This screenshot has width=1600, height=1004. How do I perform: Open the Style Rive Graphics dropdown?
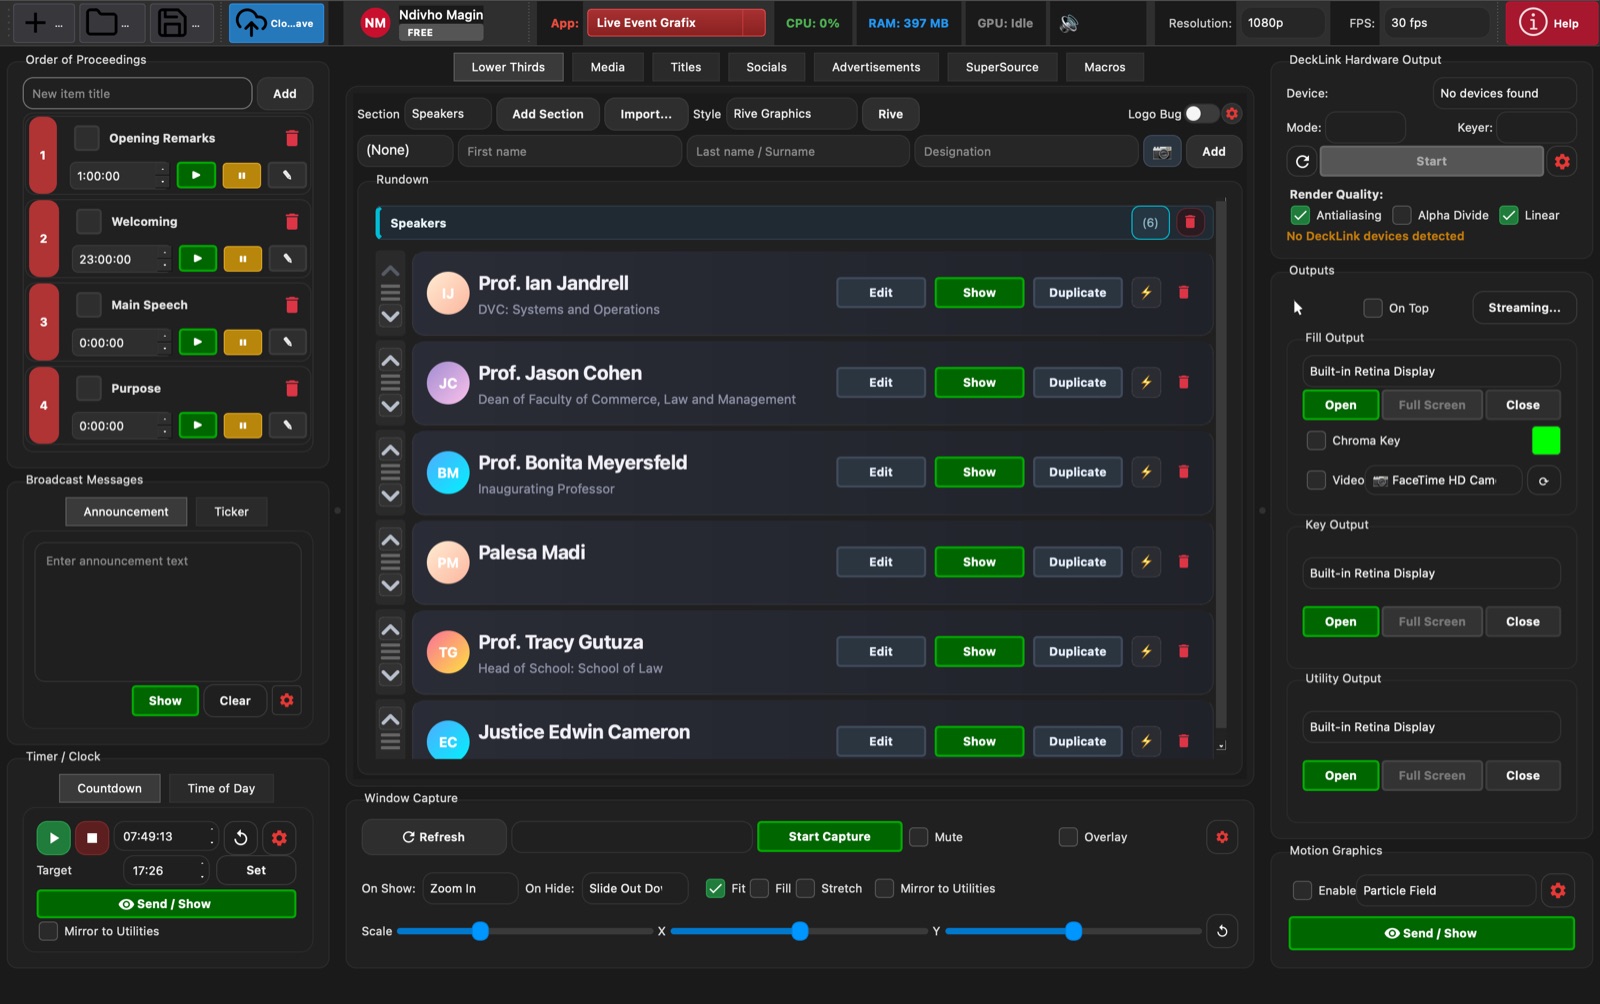[x=791, y=114]
